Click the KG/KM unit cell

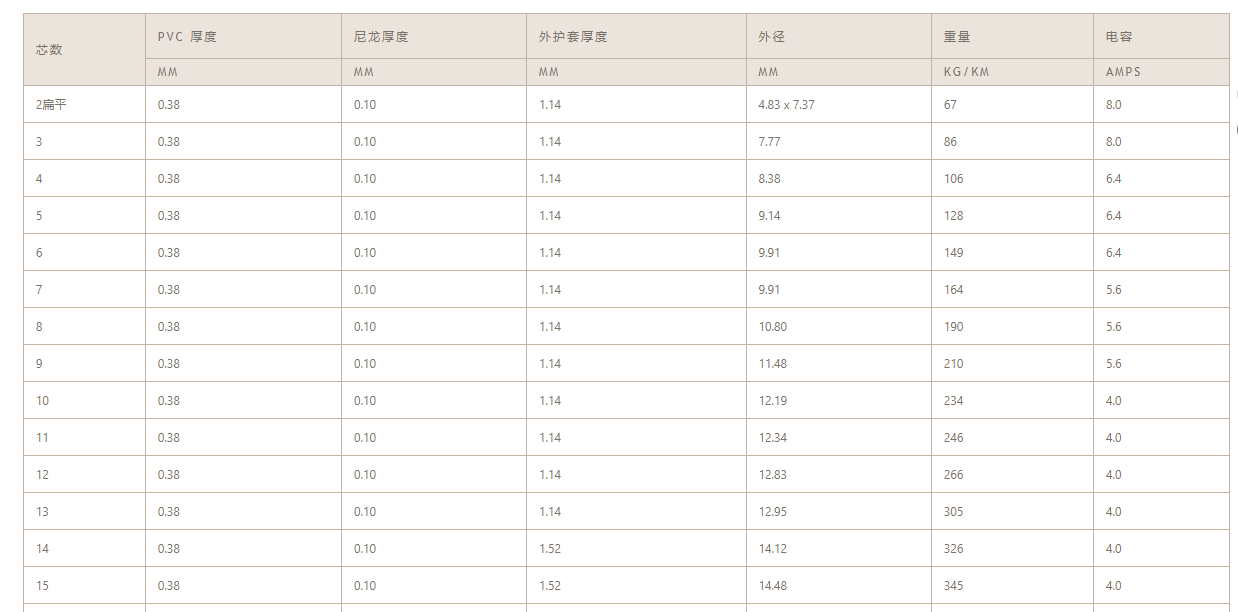coord(1012,72)
